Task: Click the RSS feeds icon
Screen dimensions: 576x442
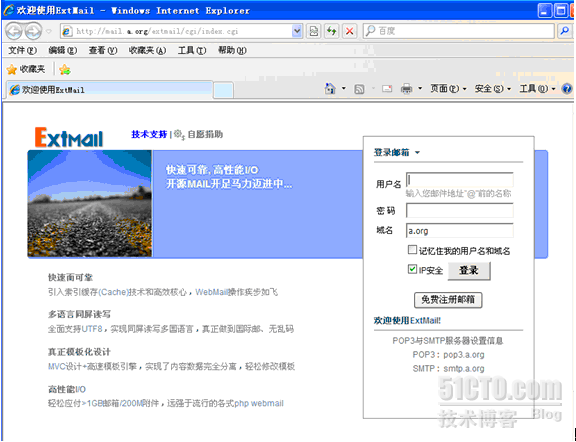Action: point(359,89)
